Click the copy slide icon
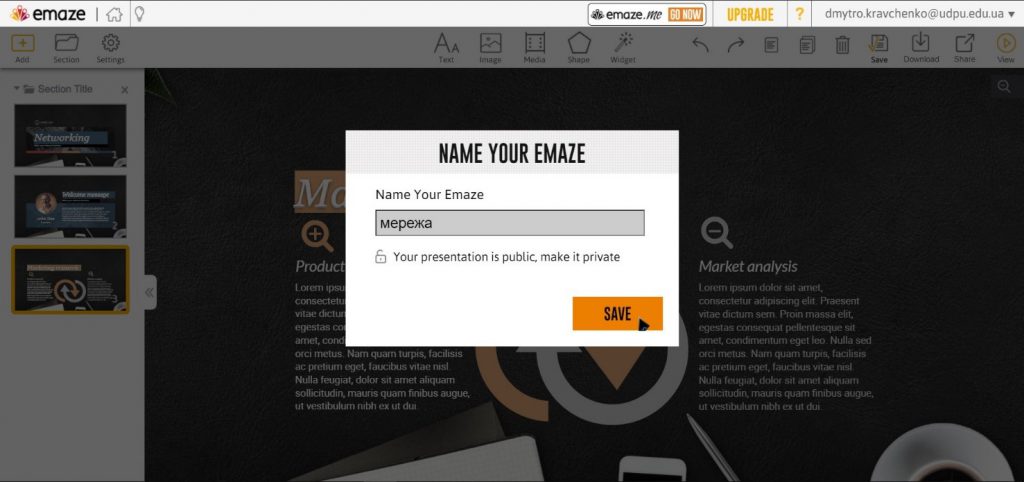Viewport: 1024px width, 482px height. [x=771, y=45]
